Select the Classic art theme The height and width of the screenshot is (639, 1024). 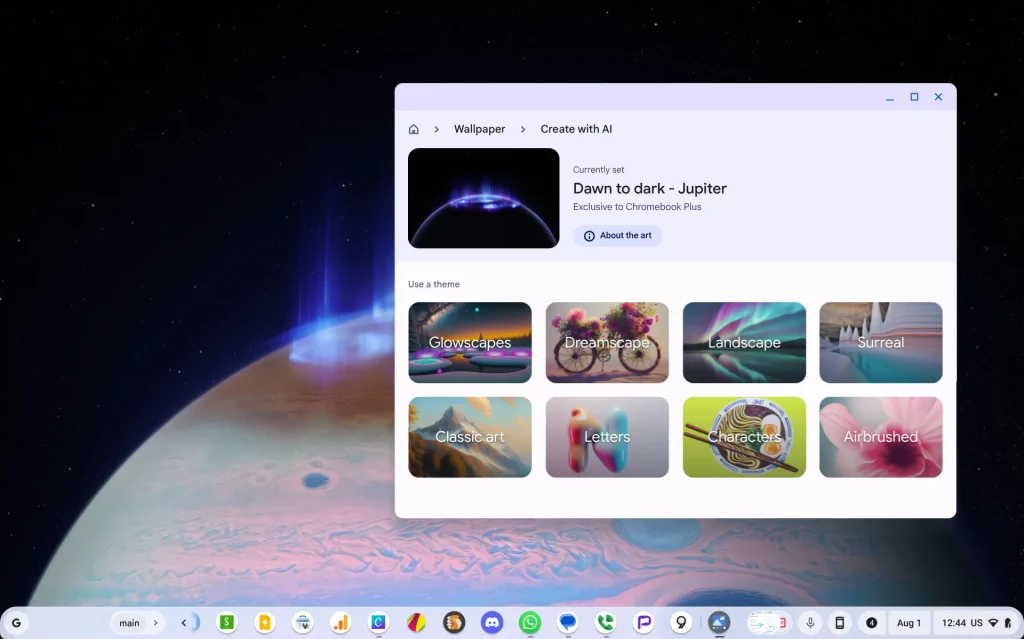click(470, 437)
